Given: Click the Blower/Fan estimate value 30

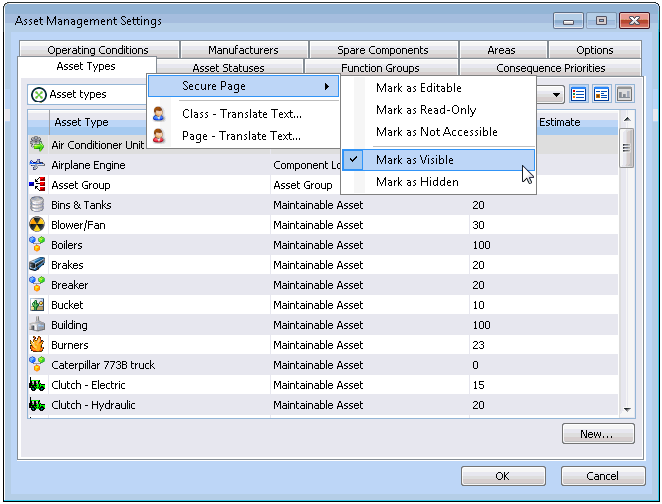Looking at the screenshot, I should click(x=478, y=225).
